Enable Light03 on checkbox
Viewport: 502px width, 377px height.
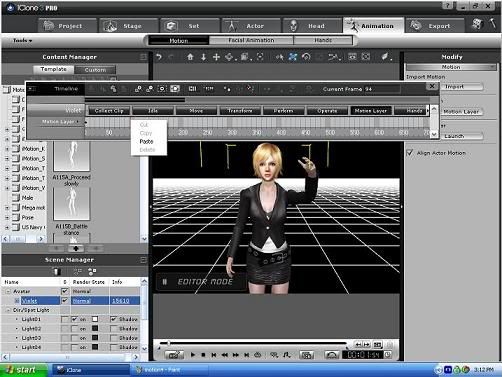pyautogui.click(x=74, y=338)
